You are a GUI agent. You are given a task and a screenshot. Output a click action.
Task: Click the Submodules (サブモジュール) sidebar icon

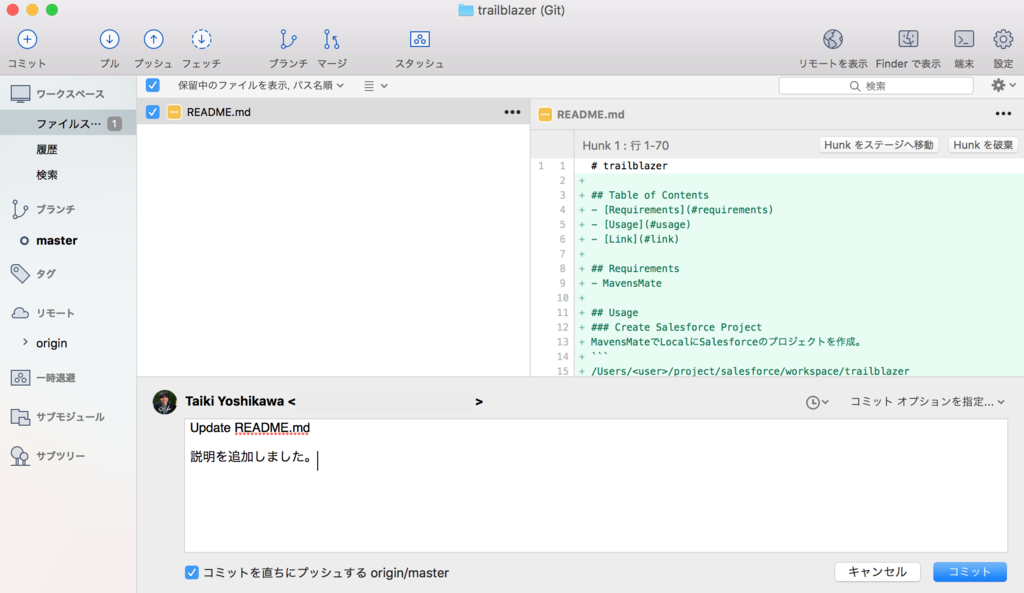[20, 417]
